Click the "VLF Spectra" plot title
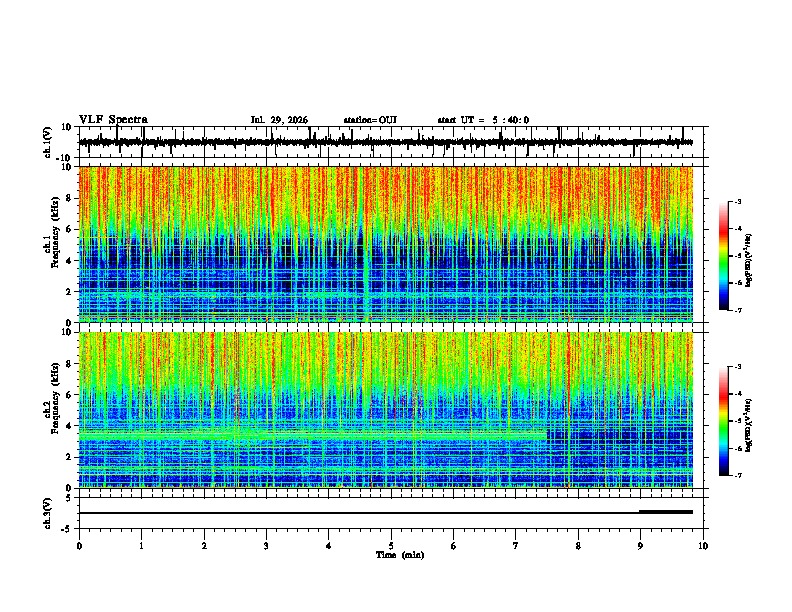Image resolution: width=792 pixels, height=612 pixels. pyautogui.click(x=113, y=120)
